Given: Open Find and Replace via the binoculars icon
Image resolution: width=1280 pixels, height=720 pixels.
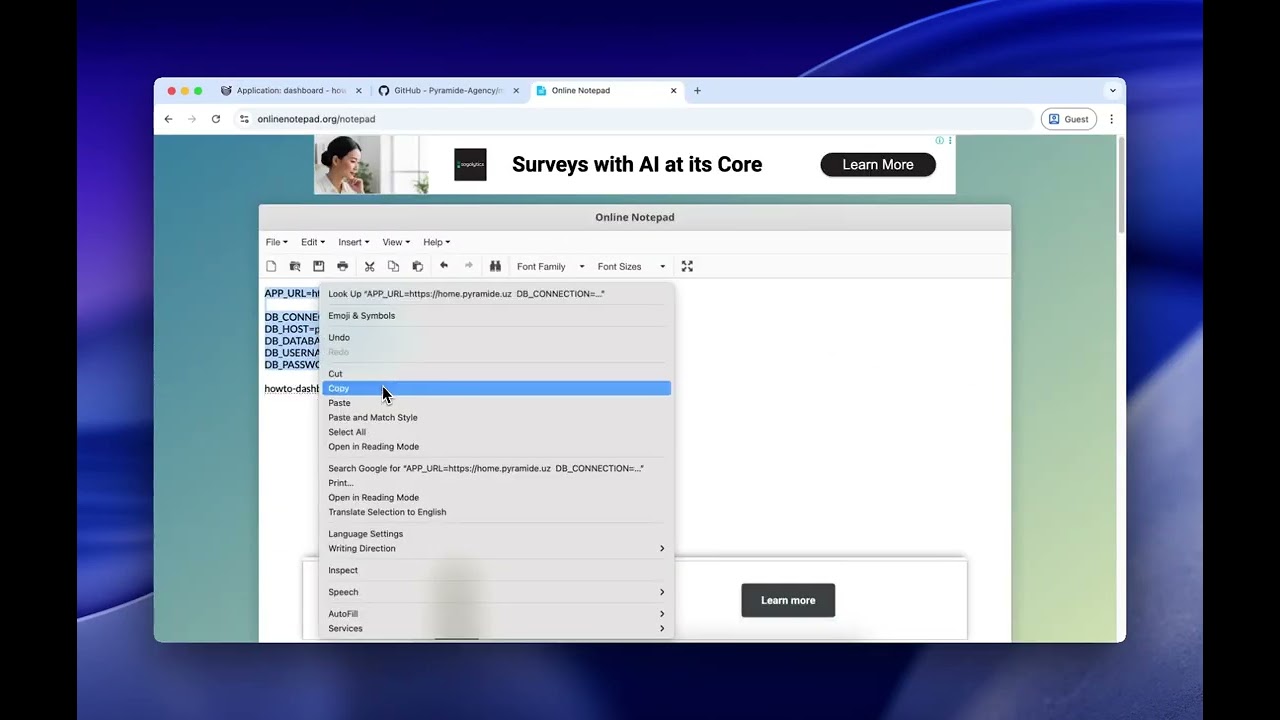Looking at the screenshot, I should 495,266.
